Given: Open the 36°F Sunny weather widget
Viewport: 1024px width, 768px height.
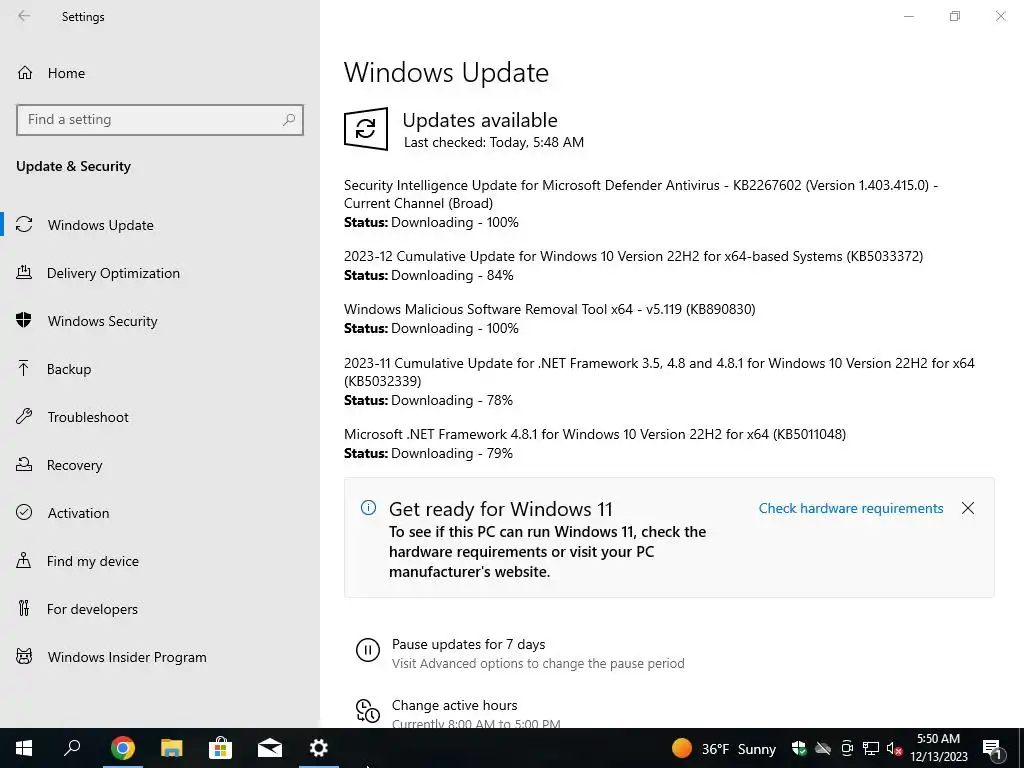Looking at the screenshot, I should (724, 748).
